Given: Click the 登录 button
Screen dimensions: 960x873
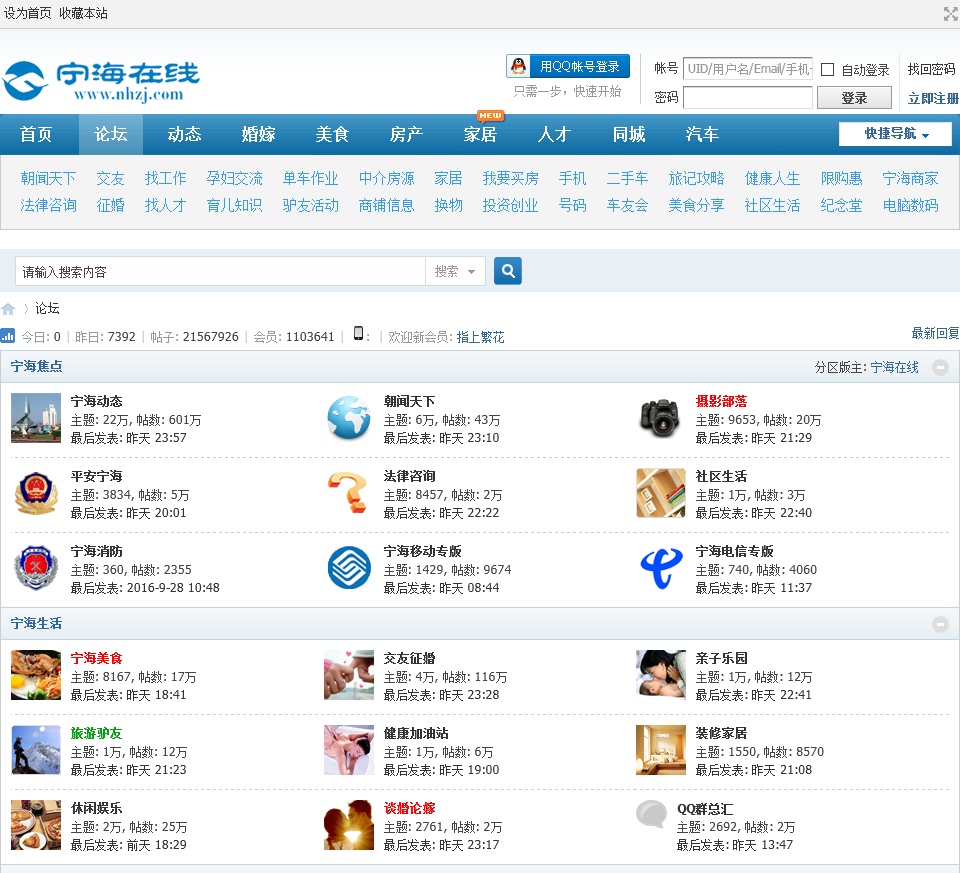Looking at the screenshot, I should (x=854, y=98).
